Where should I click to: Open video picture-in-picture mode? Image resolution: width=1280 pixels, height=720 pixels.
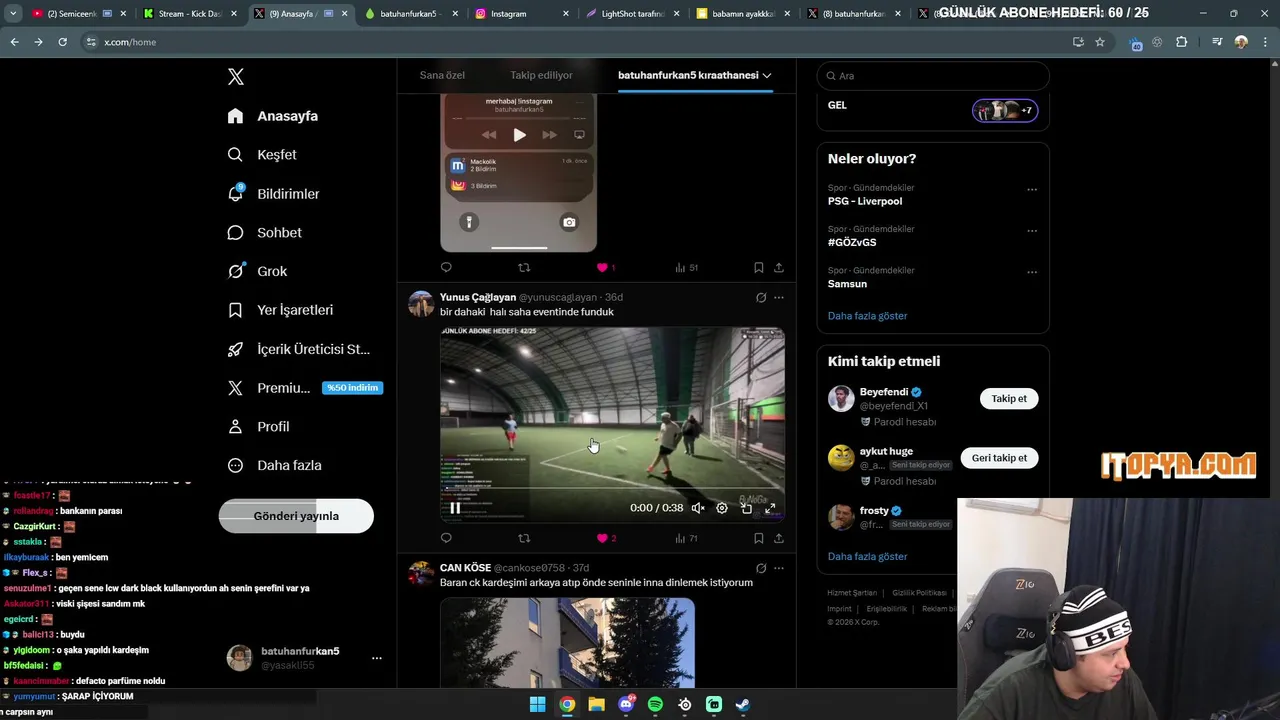(746, 508)
